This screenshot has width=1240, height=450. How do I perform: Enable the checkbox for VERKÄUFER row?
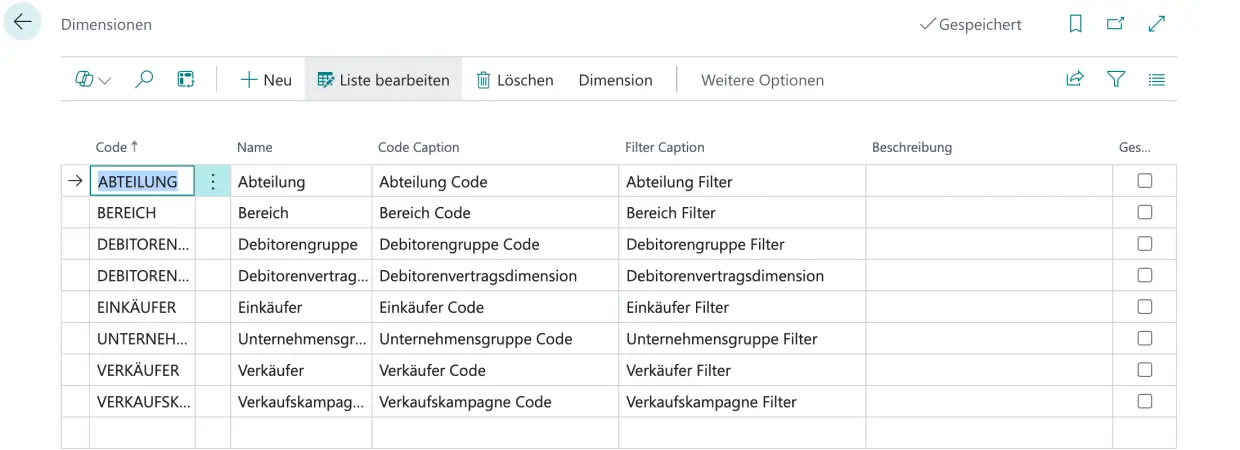(1145, 370)
